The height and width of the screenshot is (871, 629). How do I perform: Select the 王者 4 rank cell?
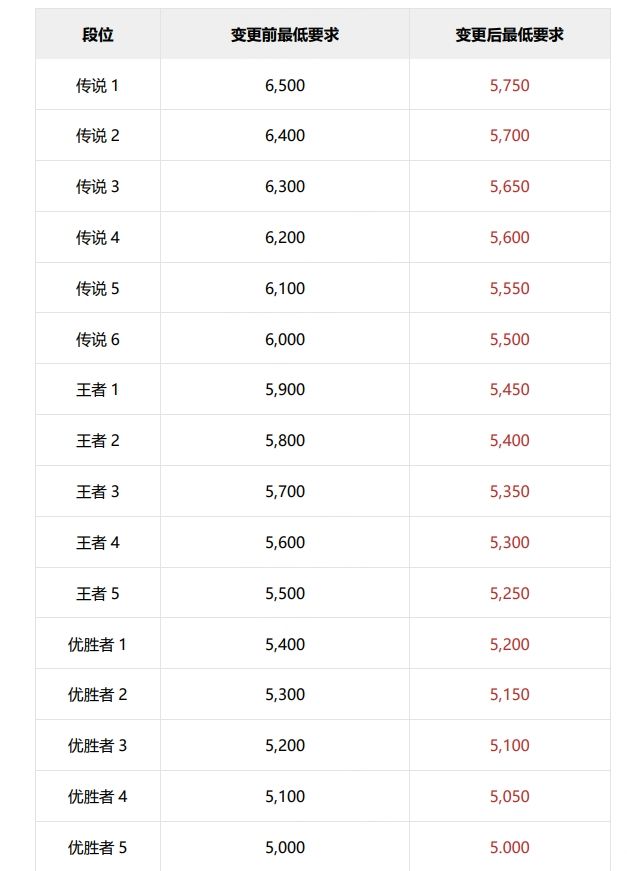98,542
